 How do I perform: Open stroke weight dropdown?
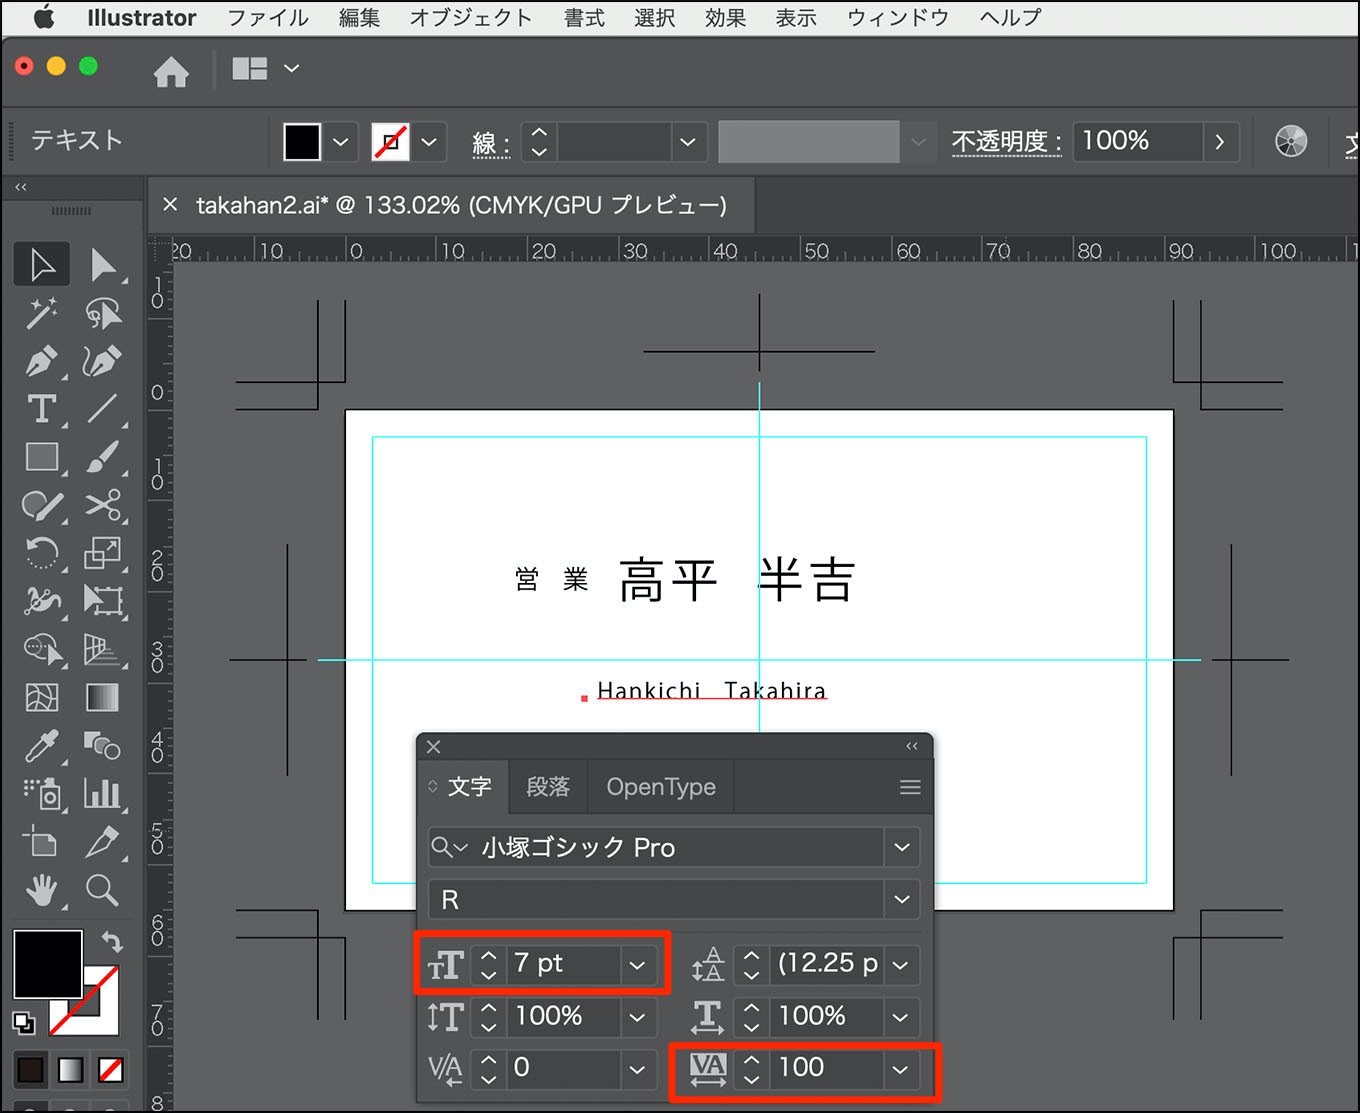(687, 142)
